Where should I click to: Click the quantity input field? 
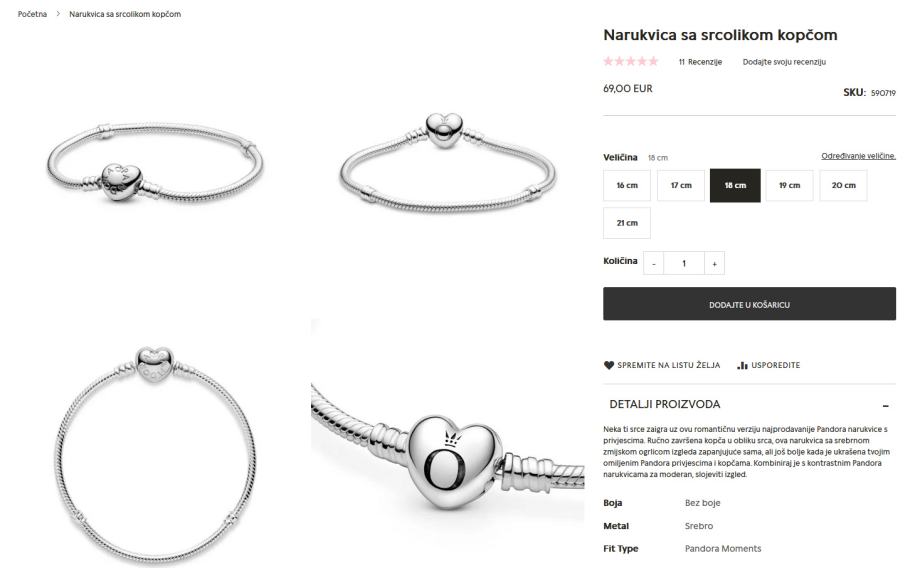[684, 263]
